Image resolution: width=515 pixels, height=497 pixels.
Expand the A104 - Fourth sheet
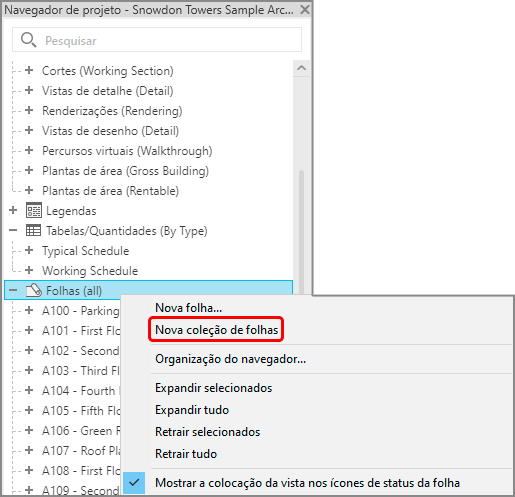point(29,390)
